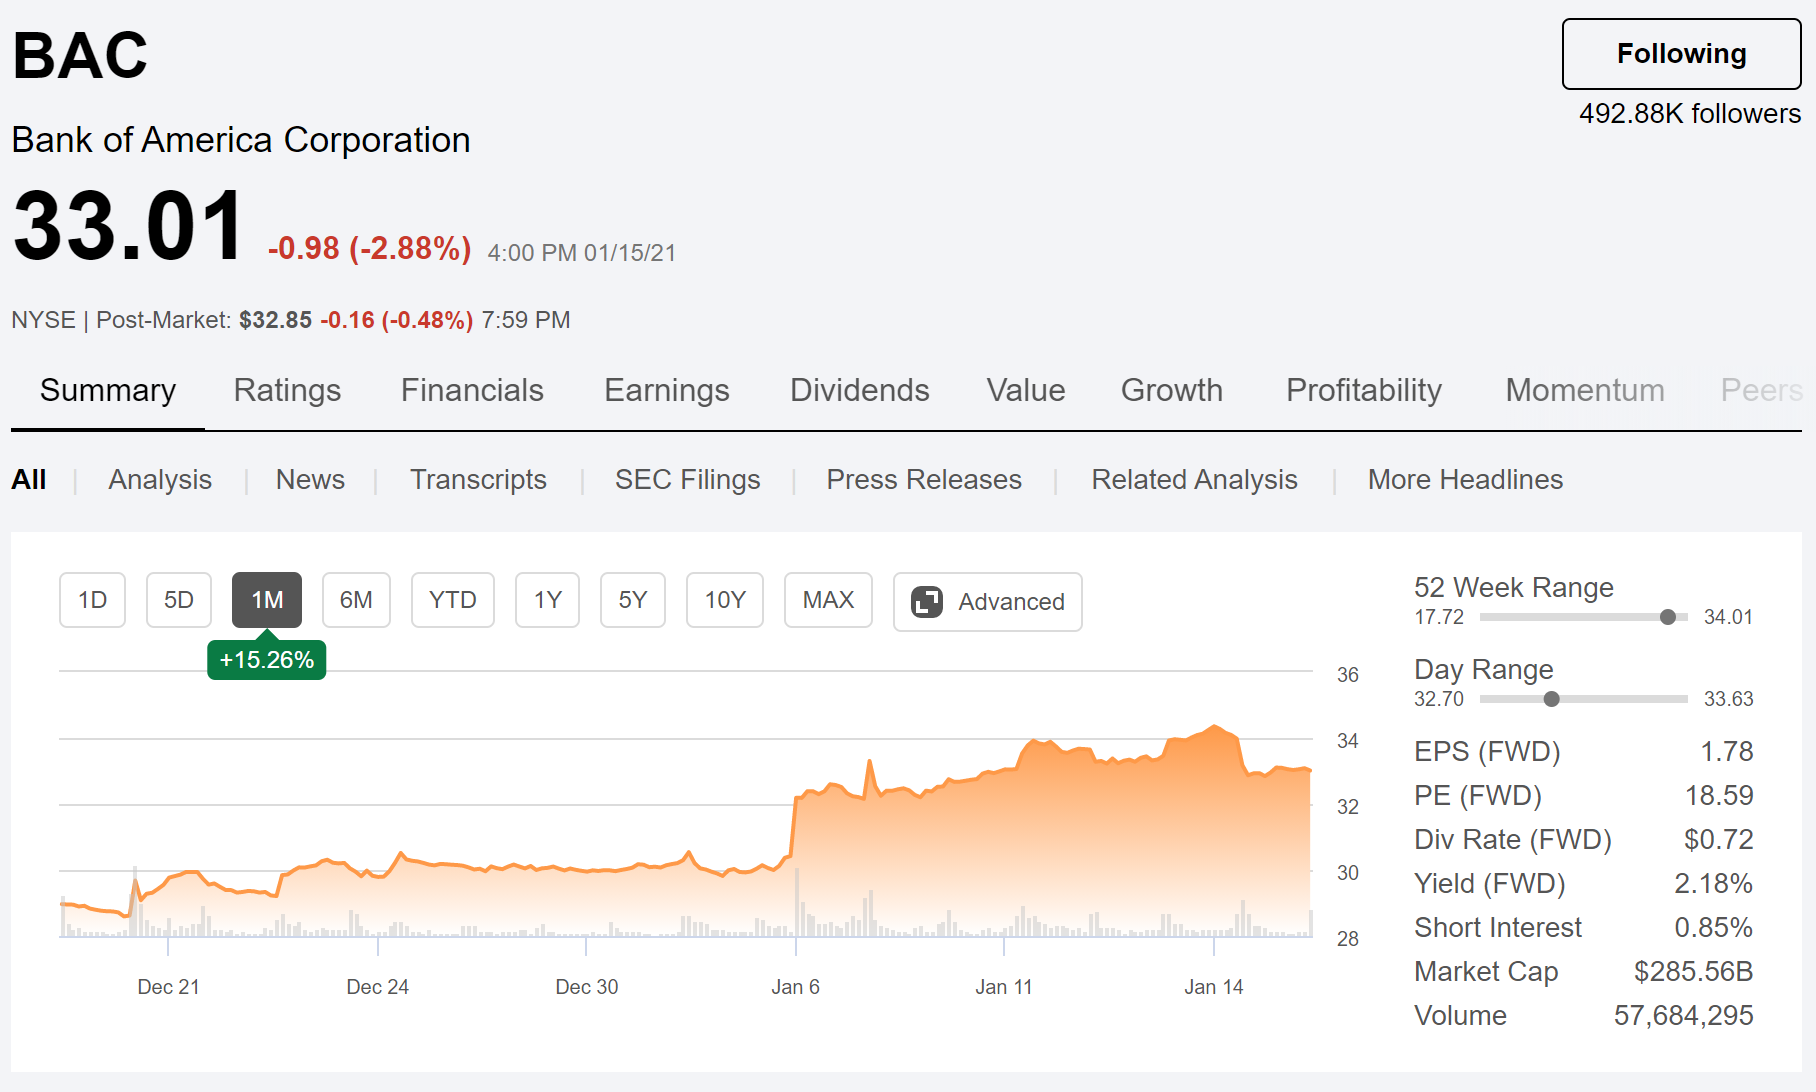The image size is (1816, 1092).
Task: Set chart range to 5D
Action: pyautogui.click(x=179, y=600)
